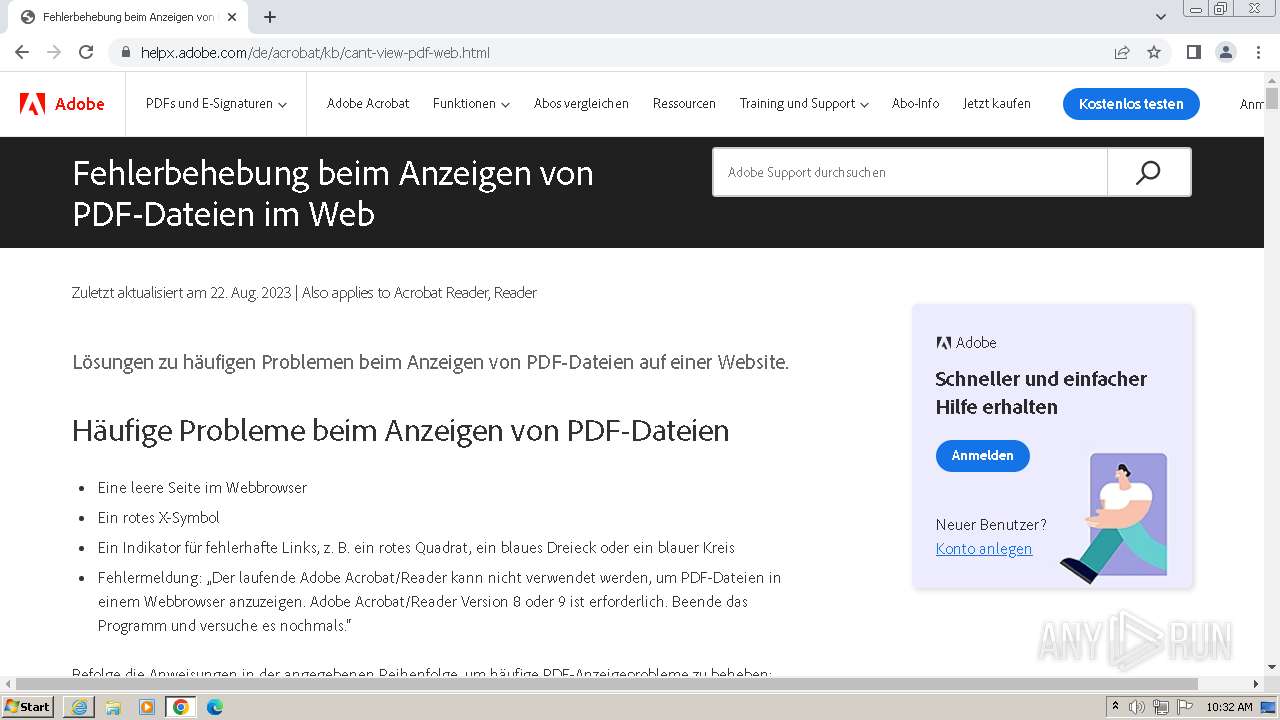Screen dimensions: 1280x720
Task: Expand the PDFs und E-Signaturen dropdown
Action: [216, 104]
